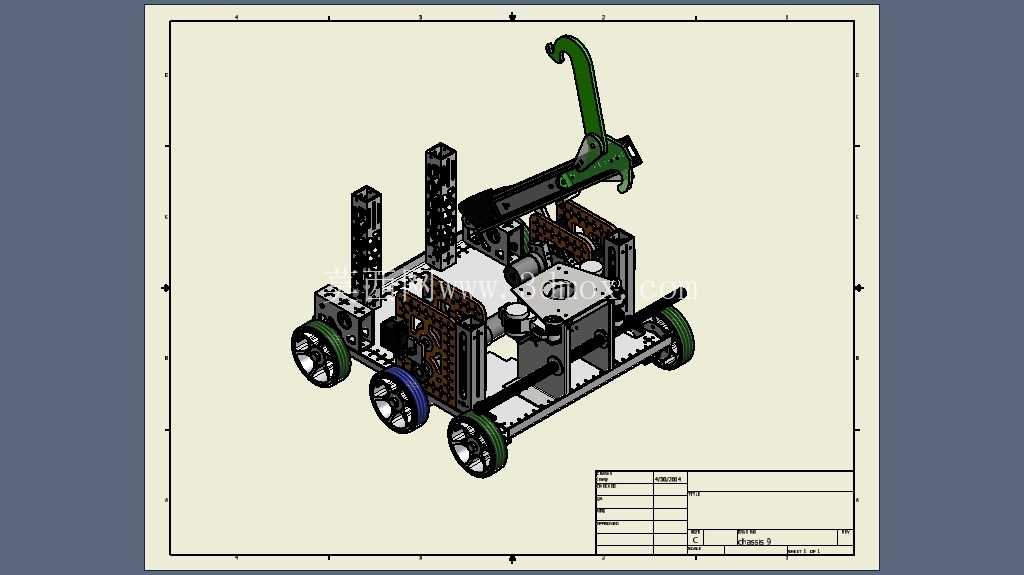Click the blue wheel on the robot
Viewport: 1024px width, 575px height.
click(399, 399)
